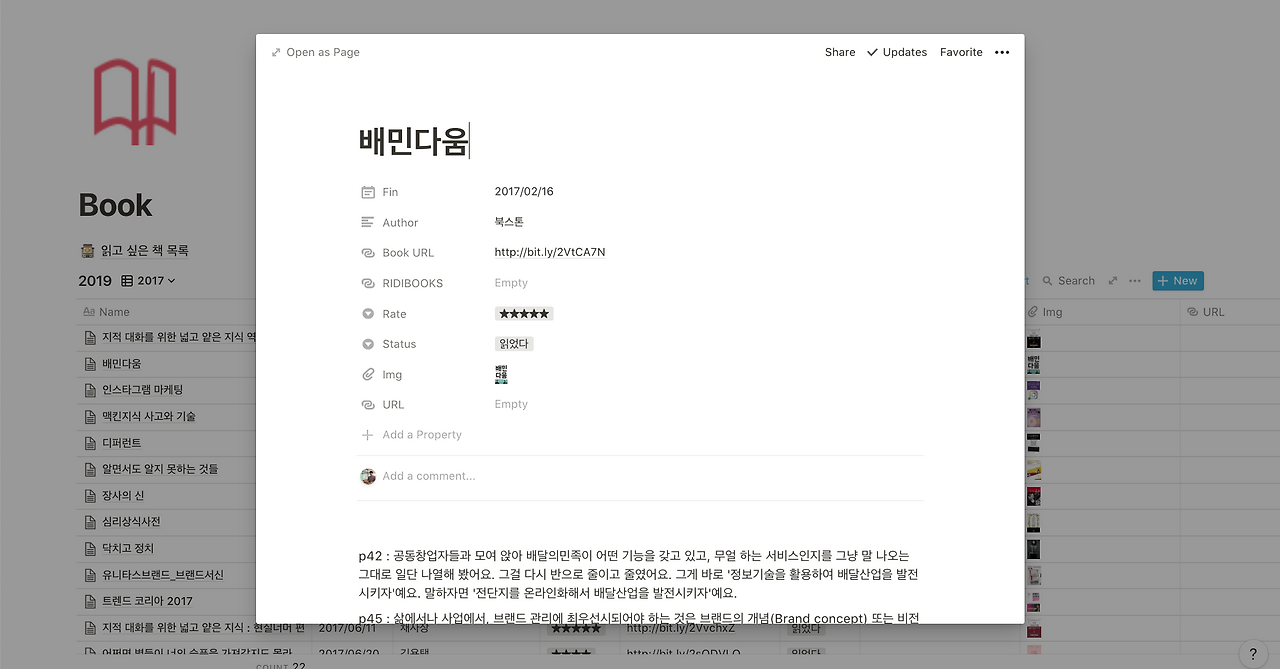Click the user avatar beside comment box
Image resolution: width=1280 pixels, height=669 pixels.
click(x=368, y=476)
